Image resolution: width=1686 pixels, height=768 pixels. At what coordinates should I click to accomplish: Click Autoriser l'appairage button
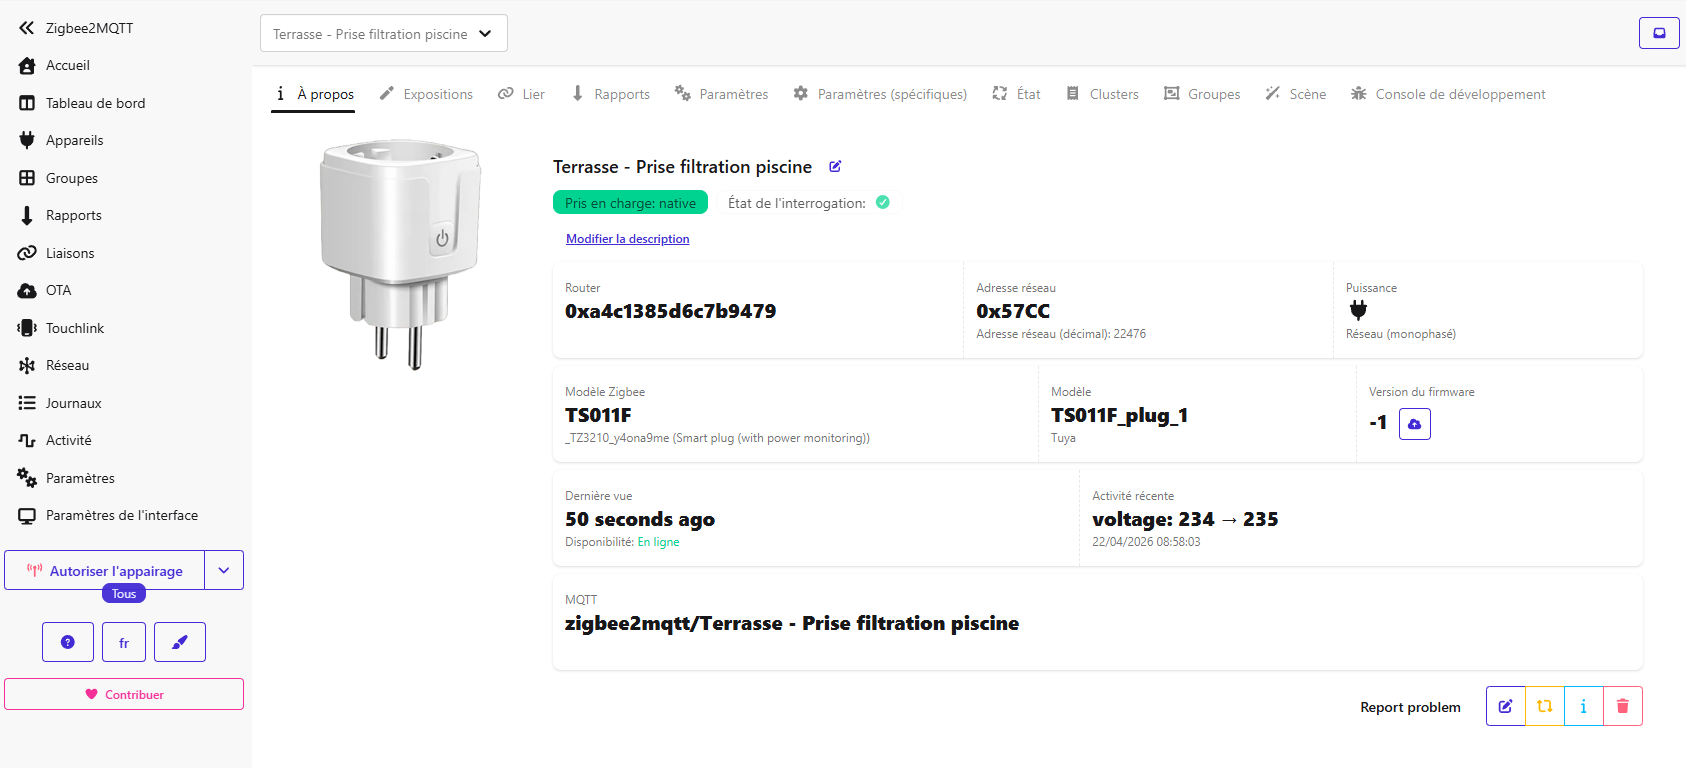[x=105, y=570]
